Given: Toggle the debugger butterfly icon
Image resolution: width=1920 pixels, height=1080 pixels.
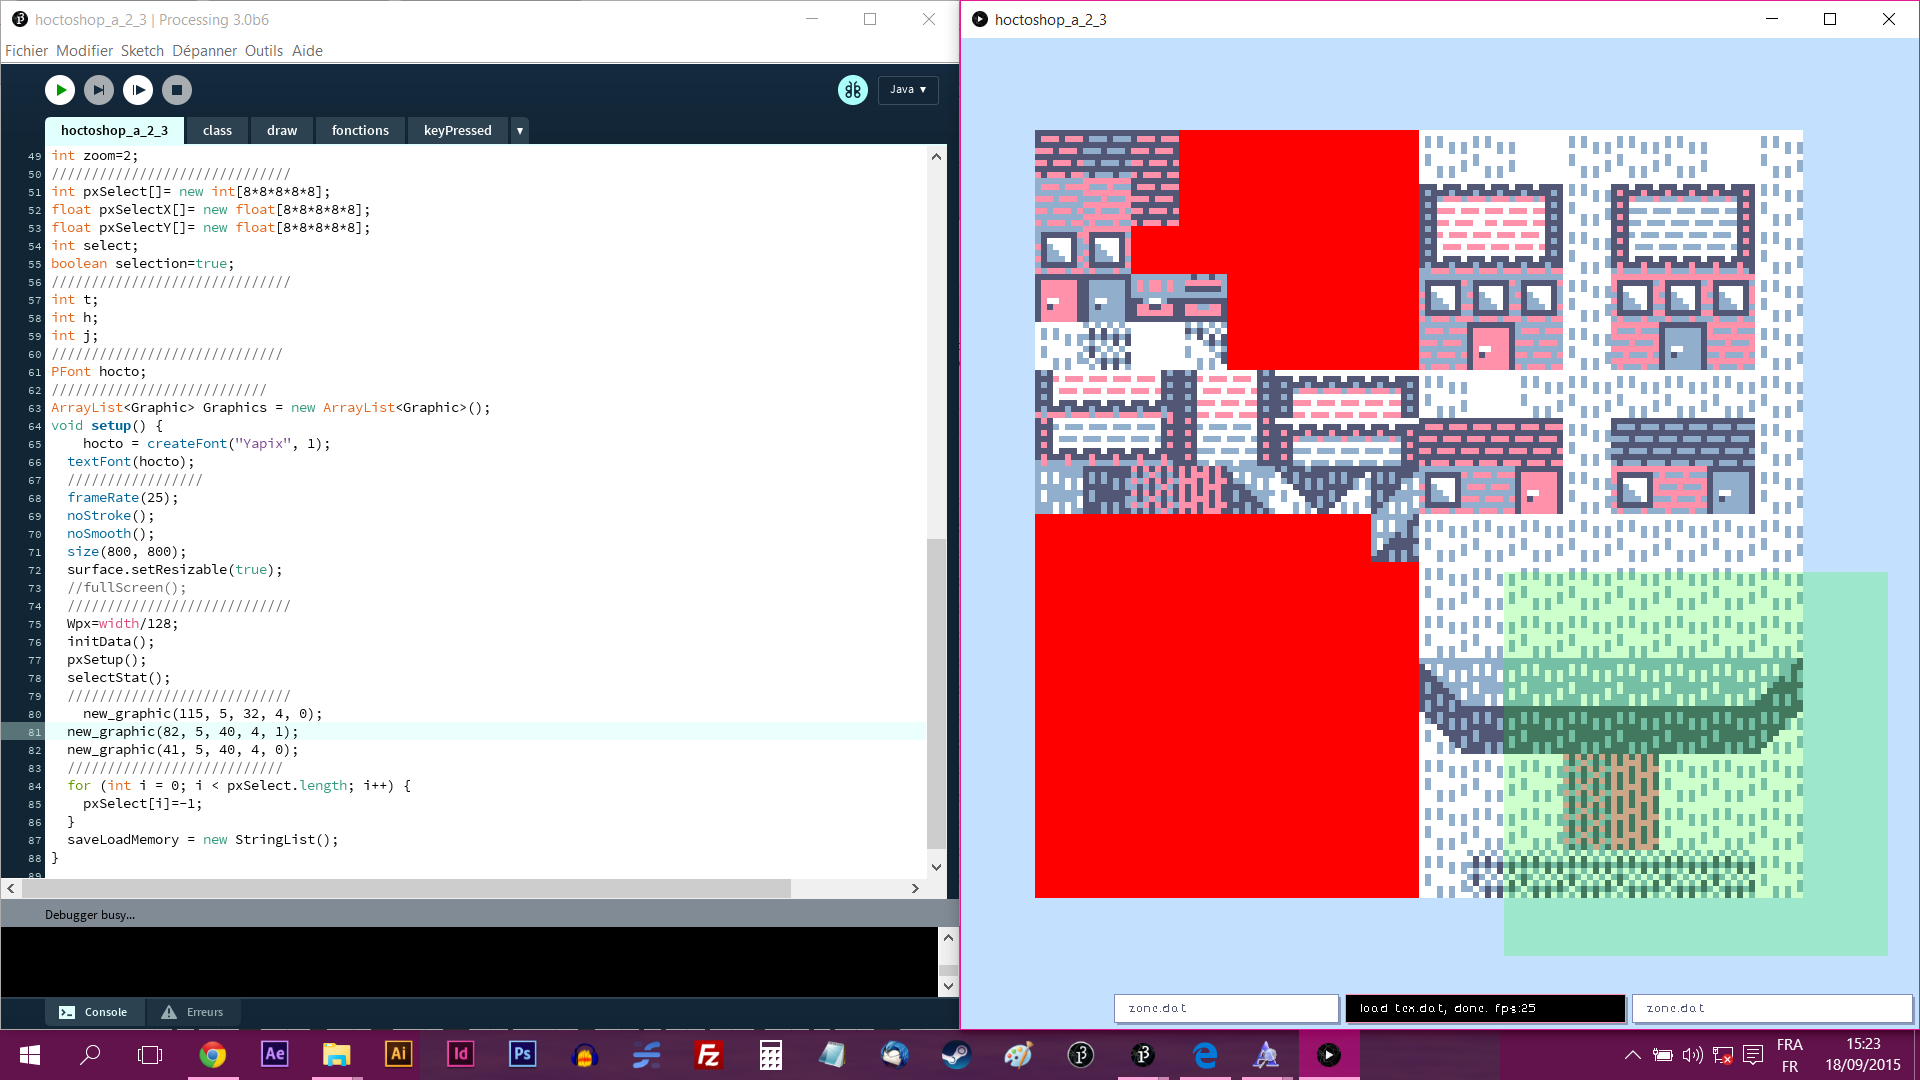Looking at the screenshot, I should (853, 90).
